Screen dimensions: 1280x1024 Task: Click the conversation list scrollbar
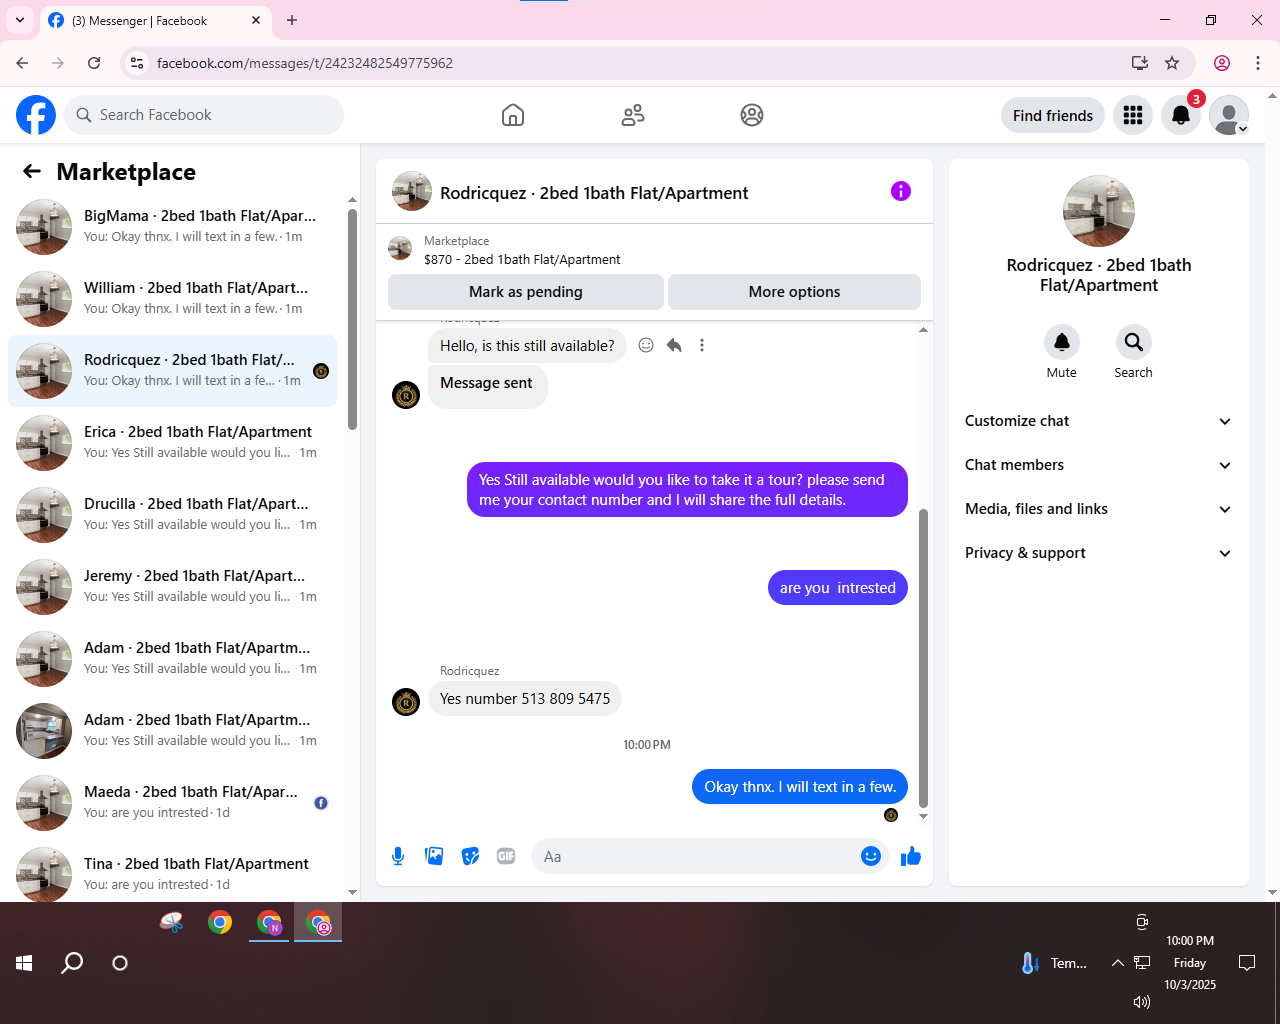[352, 319]
